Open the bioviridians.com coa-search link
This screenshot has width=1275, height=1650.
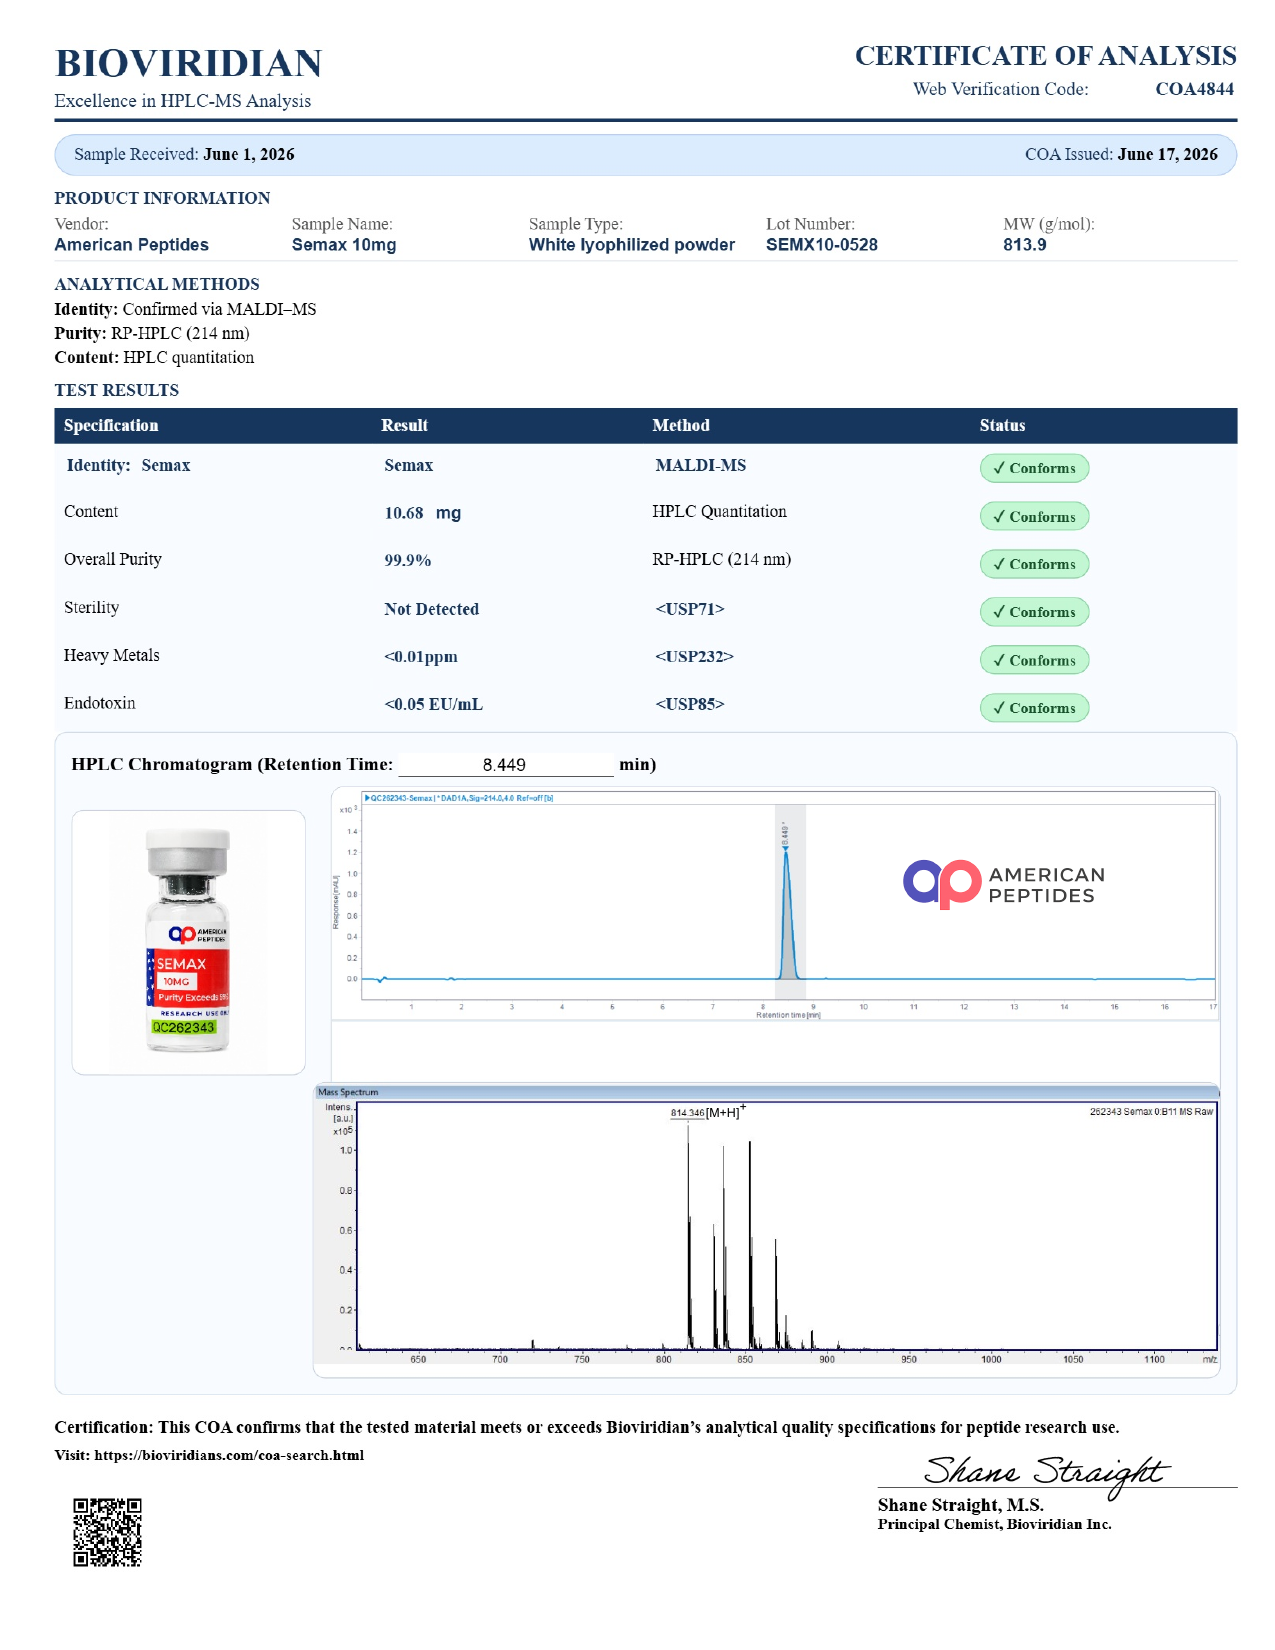(x=229, y=1455)
